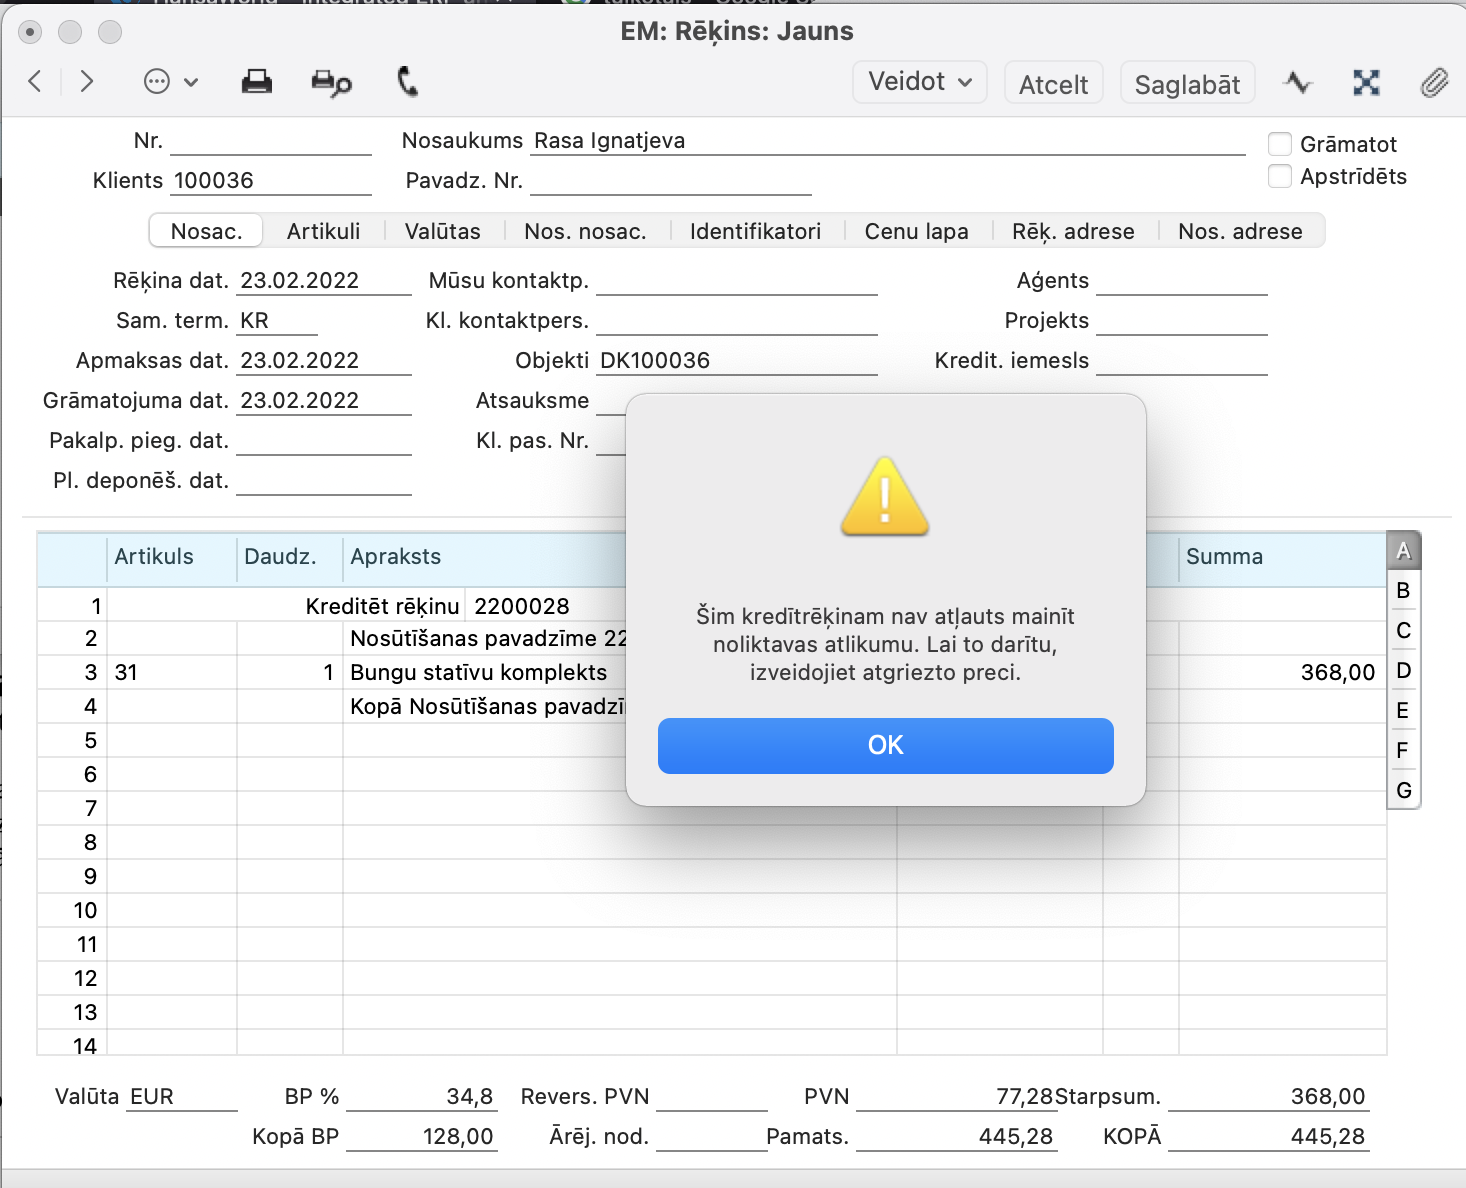The height and width of the screenshot is (1188, 1466).
Task: Open the ellipsis actions dropdown menu
Action: 171,82
